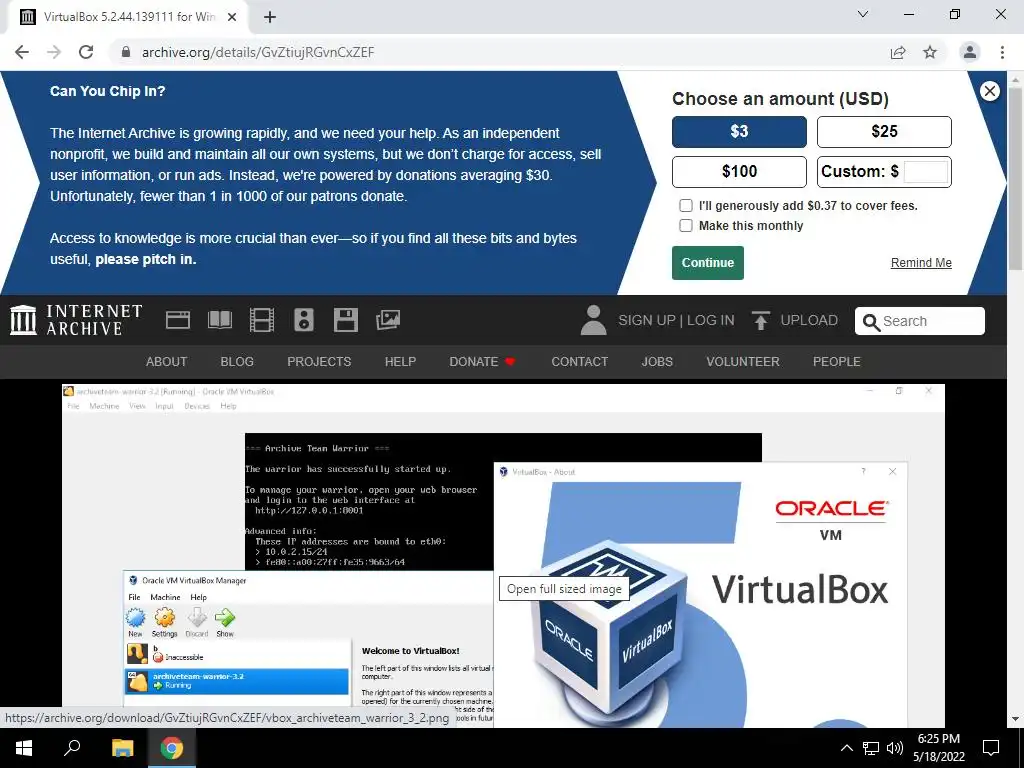Click the UPLOAD link text
This screenshot has width=1024, height=768.
809,320
